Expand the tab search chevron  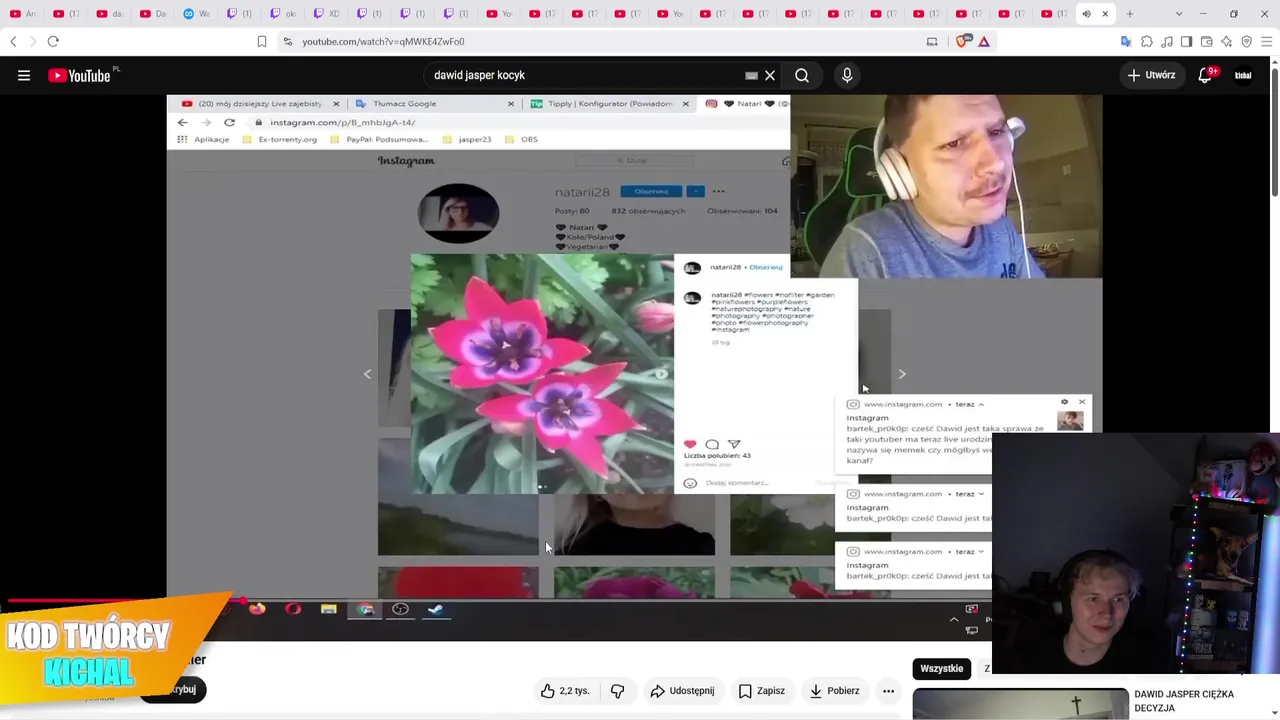[x=1179, y=14]
